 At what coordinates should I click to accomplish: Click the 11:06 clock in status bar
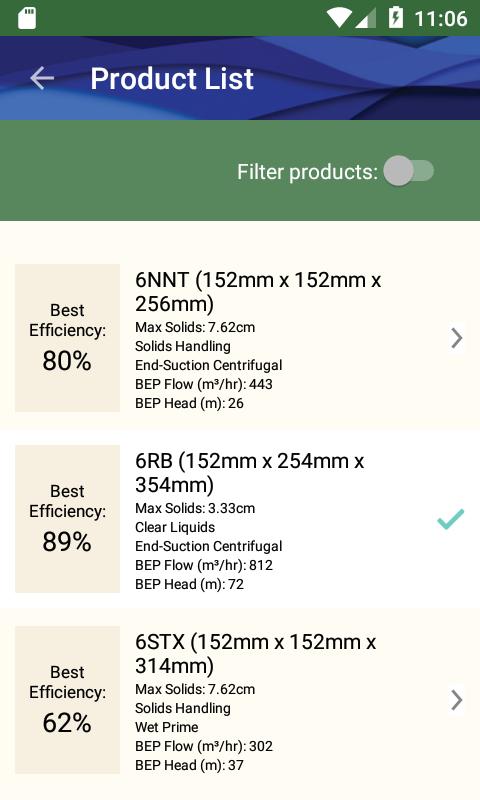click(441, 19)
